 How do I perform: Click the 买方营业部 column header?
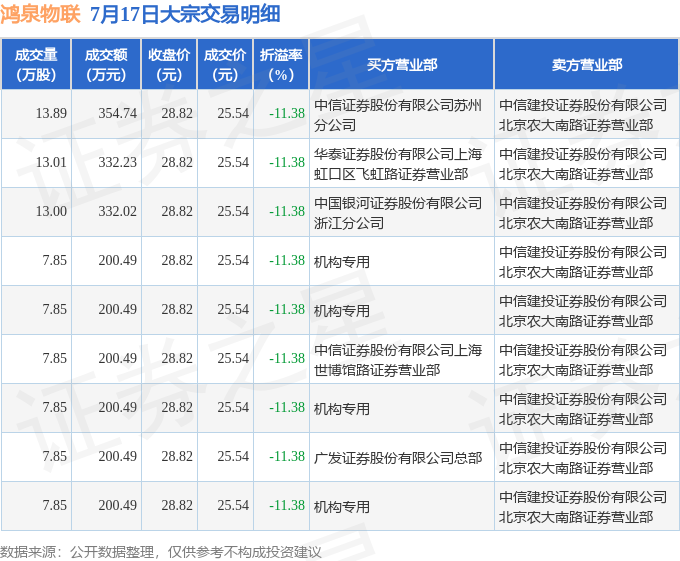pos(402,65)
